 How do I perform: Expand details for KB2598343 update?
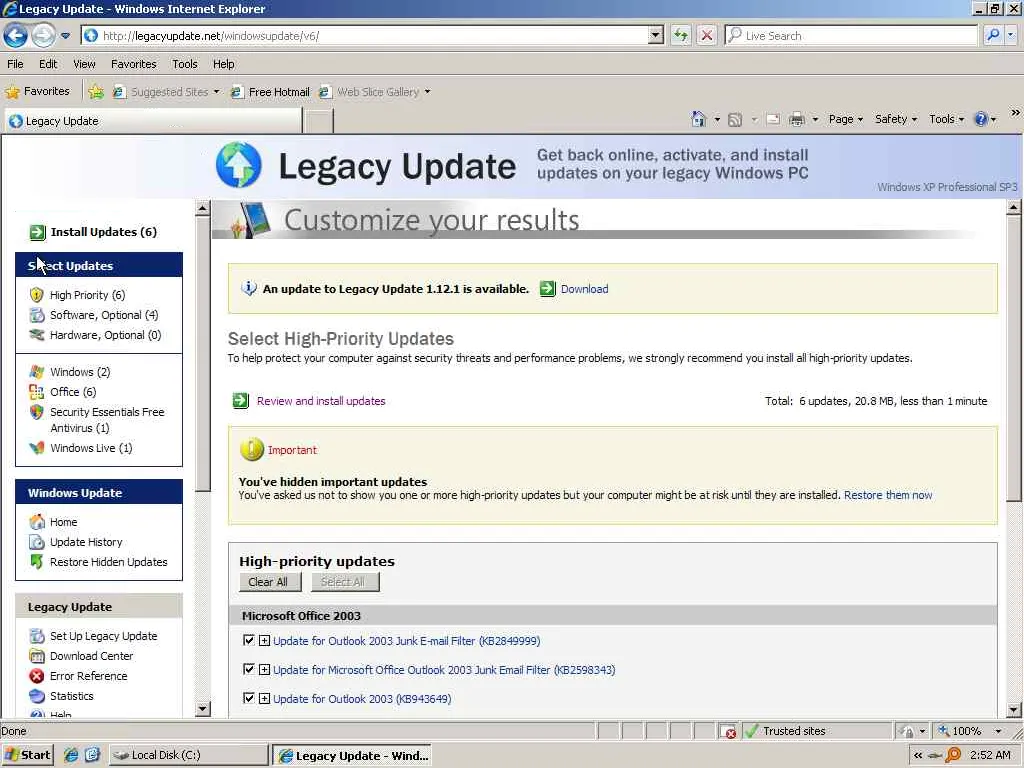pyautogui.click(x=264, y=669)
